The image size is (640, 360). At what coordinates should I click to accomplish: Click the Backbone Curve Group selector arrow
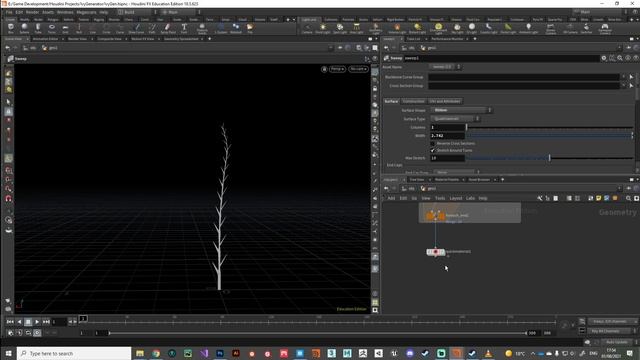tap(631, 77)
